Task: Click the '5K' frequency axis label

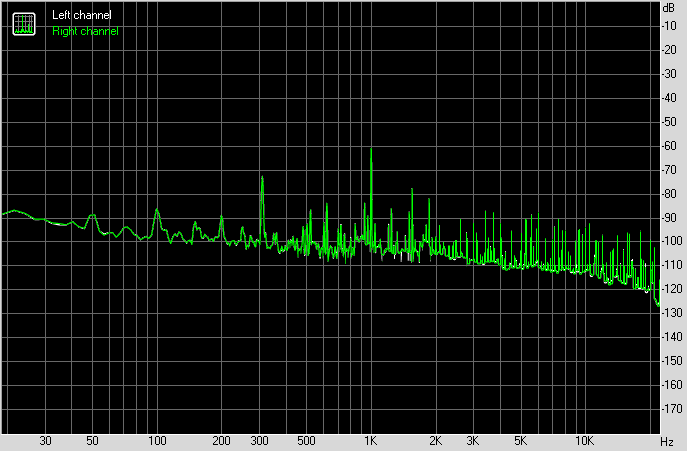Action: coord(521,441)
